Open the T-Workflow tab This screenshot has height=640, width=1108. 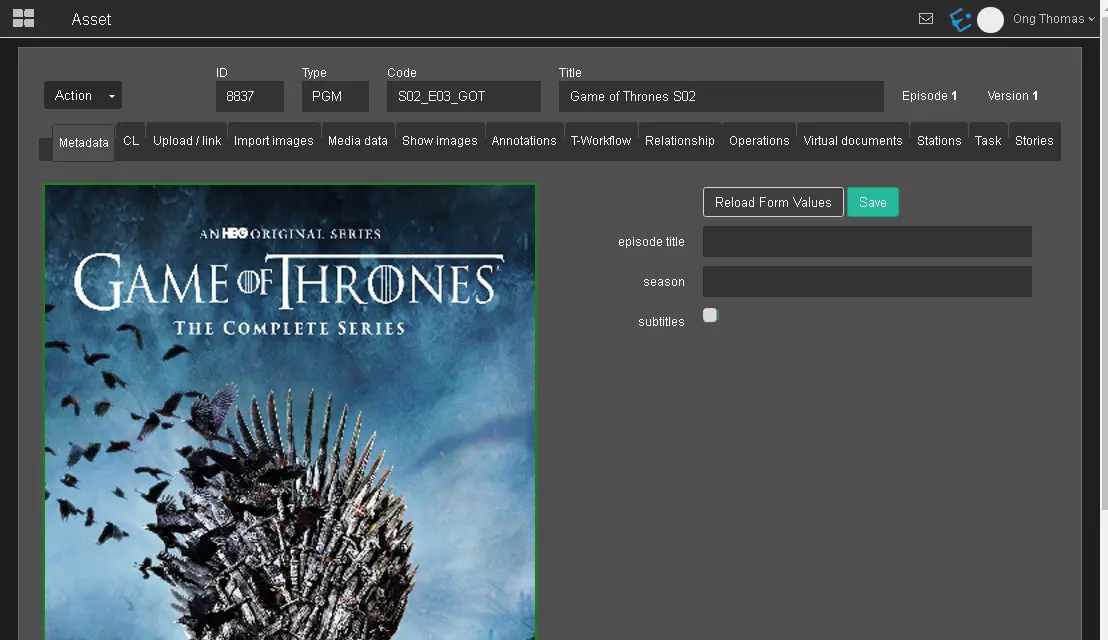click(x=601, y=141)
